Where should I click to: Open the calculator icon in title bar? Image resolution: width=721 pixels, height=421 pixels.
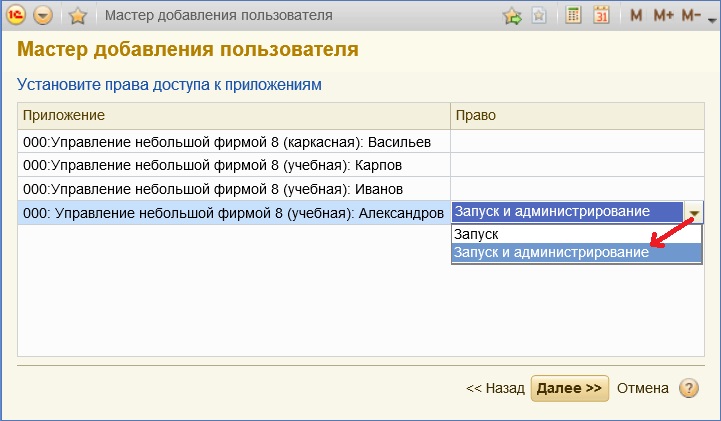574,16
